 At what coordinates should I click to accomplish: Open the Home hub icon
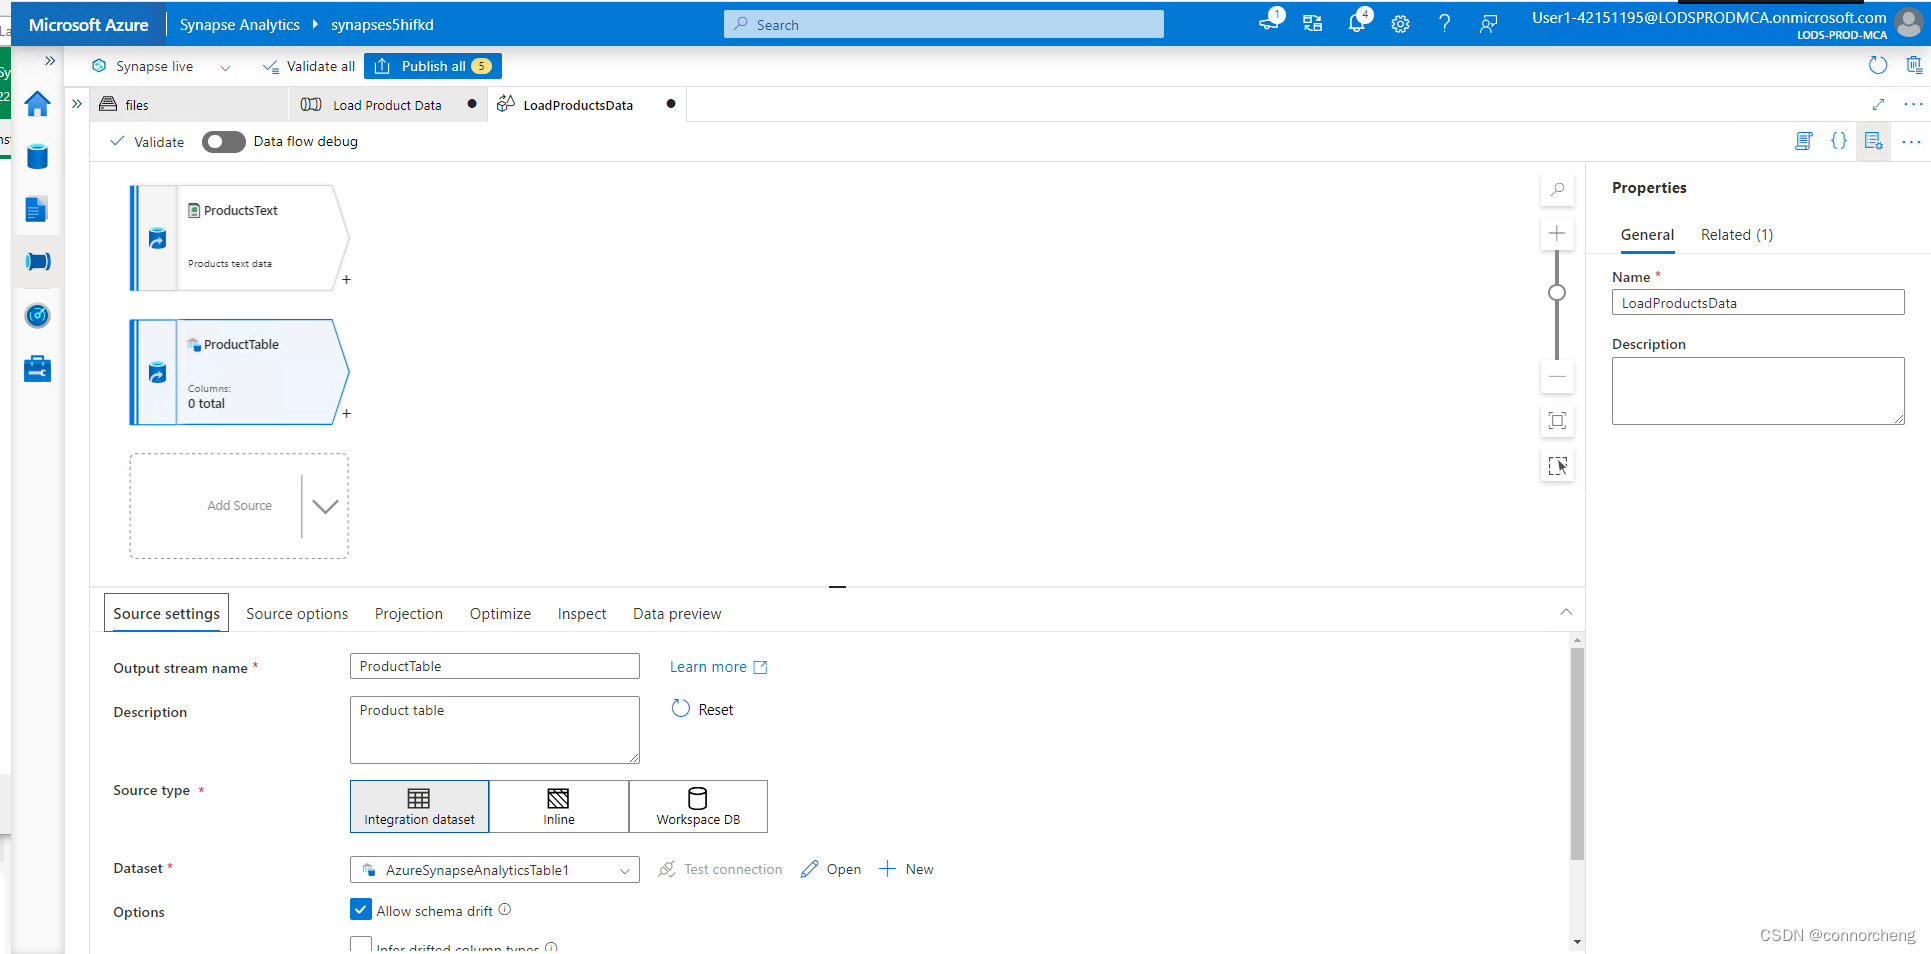(37, 104)
